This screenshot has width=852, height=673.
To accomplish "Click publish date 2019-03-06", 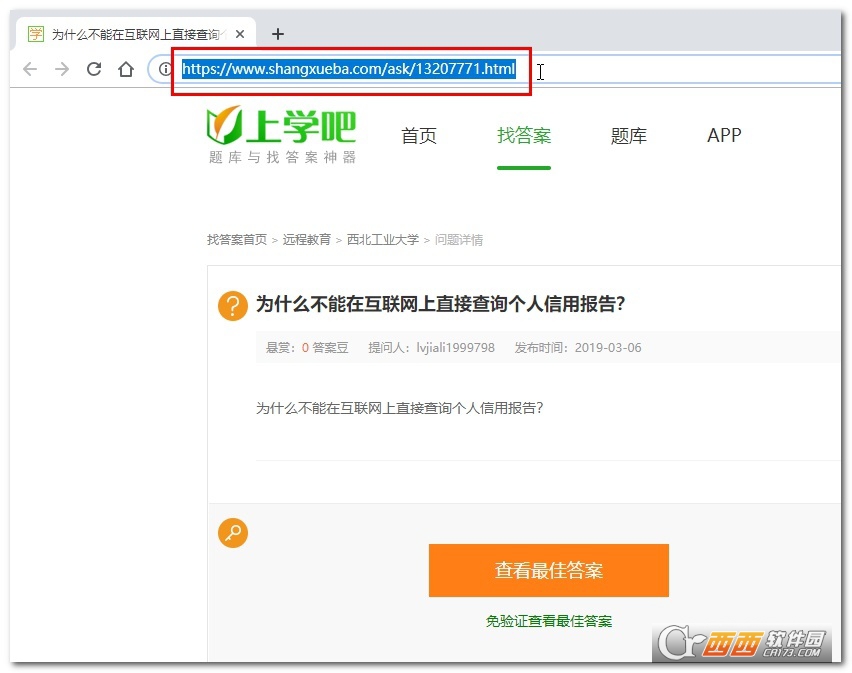I will [608, 348].
